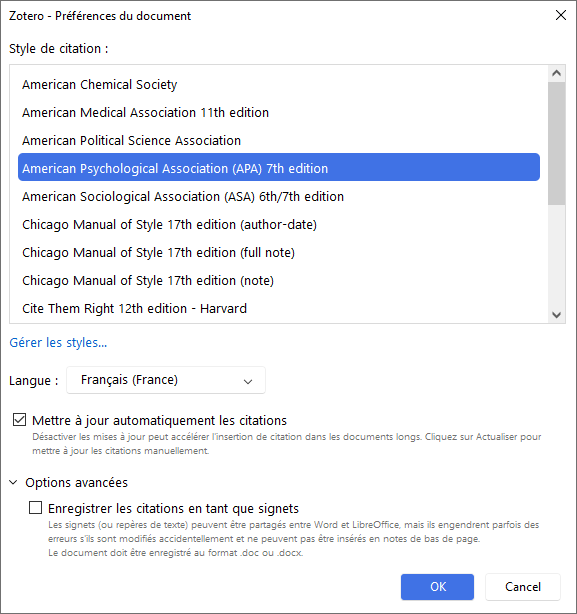Choose American Sociological Association (ASA) style
This screenshot has width=577, height=614.
[279, 197]
